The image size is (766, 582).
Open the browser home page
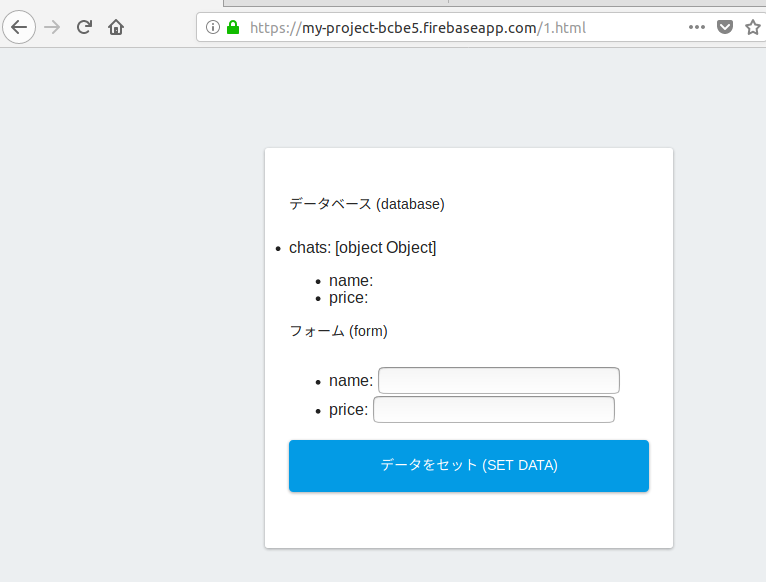pyautogui.click(x=116, y=27)
